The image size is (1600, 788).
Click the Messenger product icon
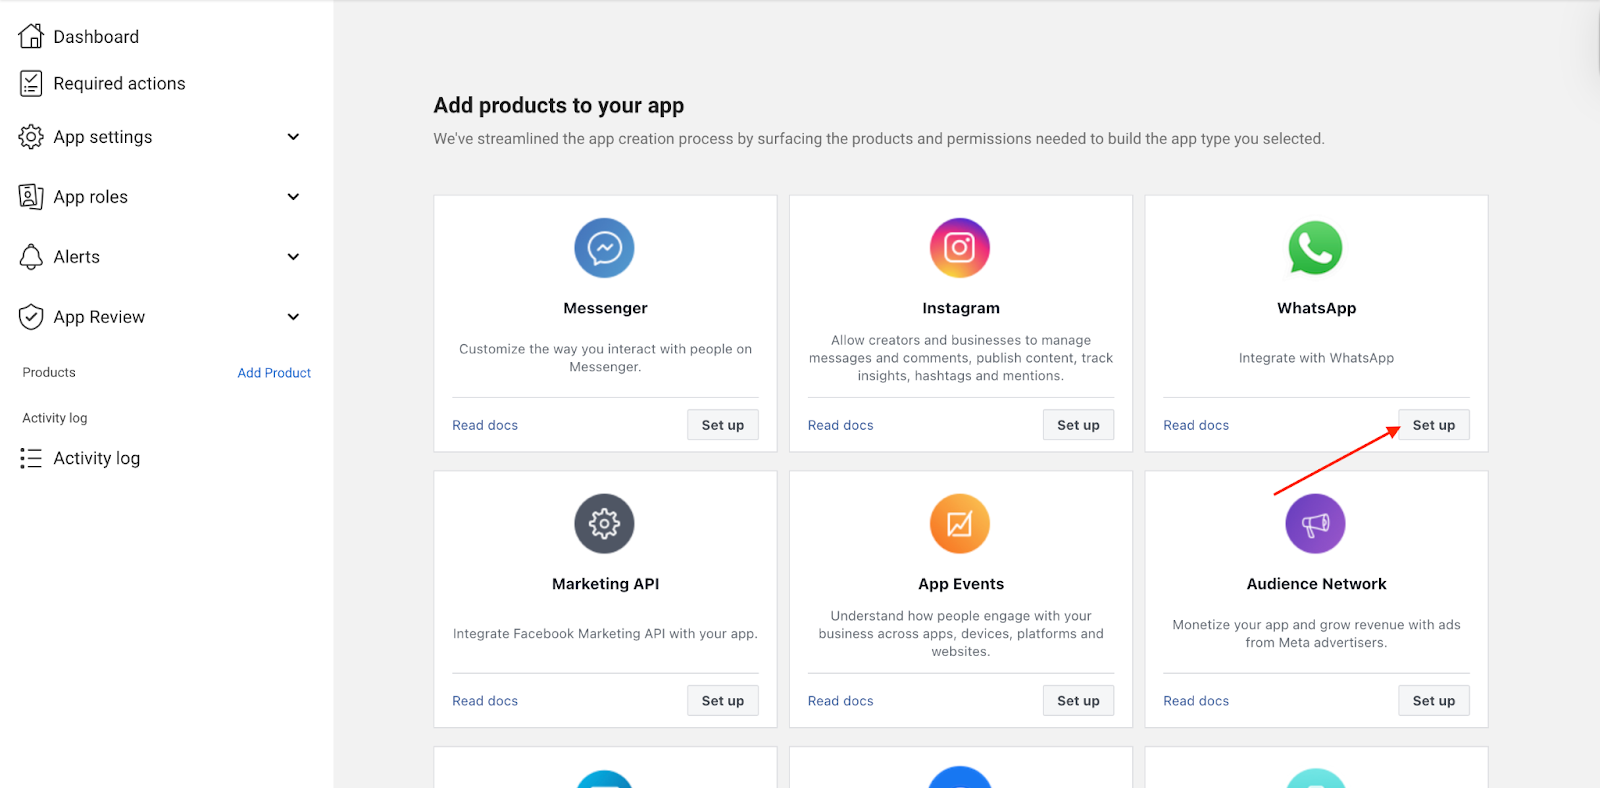pyautogui.click(x=604, y=248)
